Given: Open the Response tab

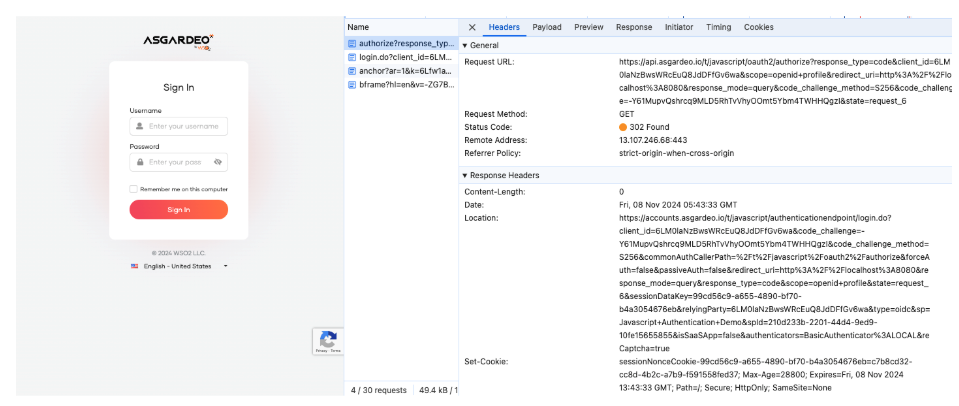Looking at the screenshot, I should (x=634, y=28).
